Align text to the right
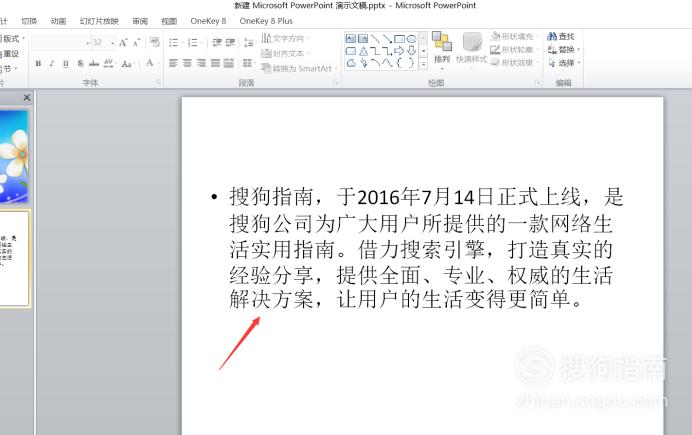Screen dimensions: 692x435 [x=201, y=63]
